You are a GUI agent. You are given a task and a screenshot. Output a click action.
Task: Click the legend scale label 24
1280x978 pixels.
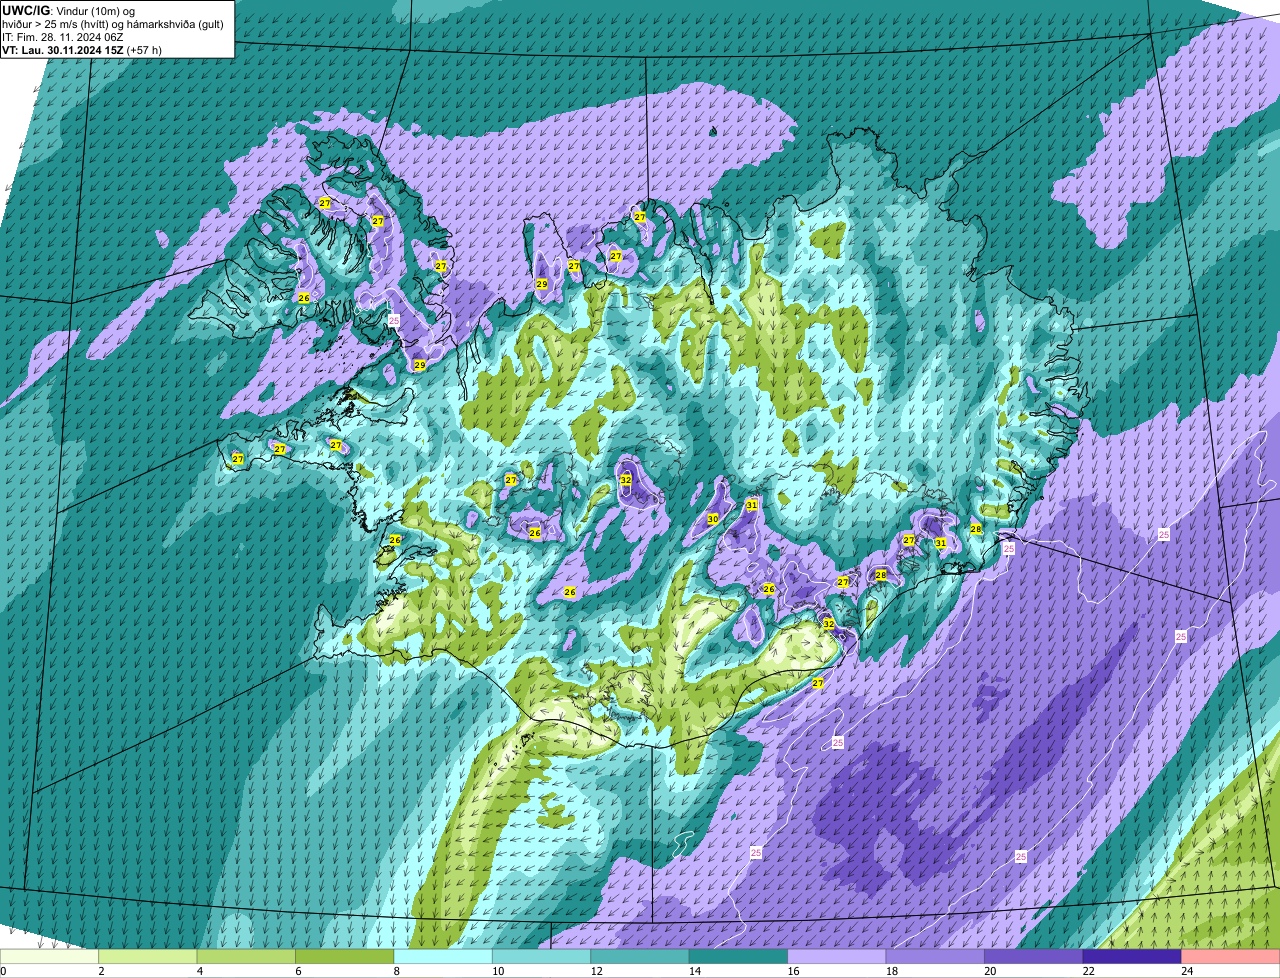(1186, 971)
